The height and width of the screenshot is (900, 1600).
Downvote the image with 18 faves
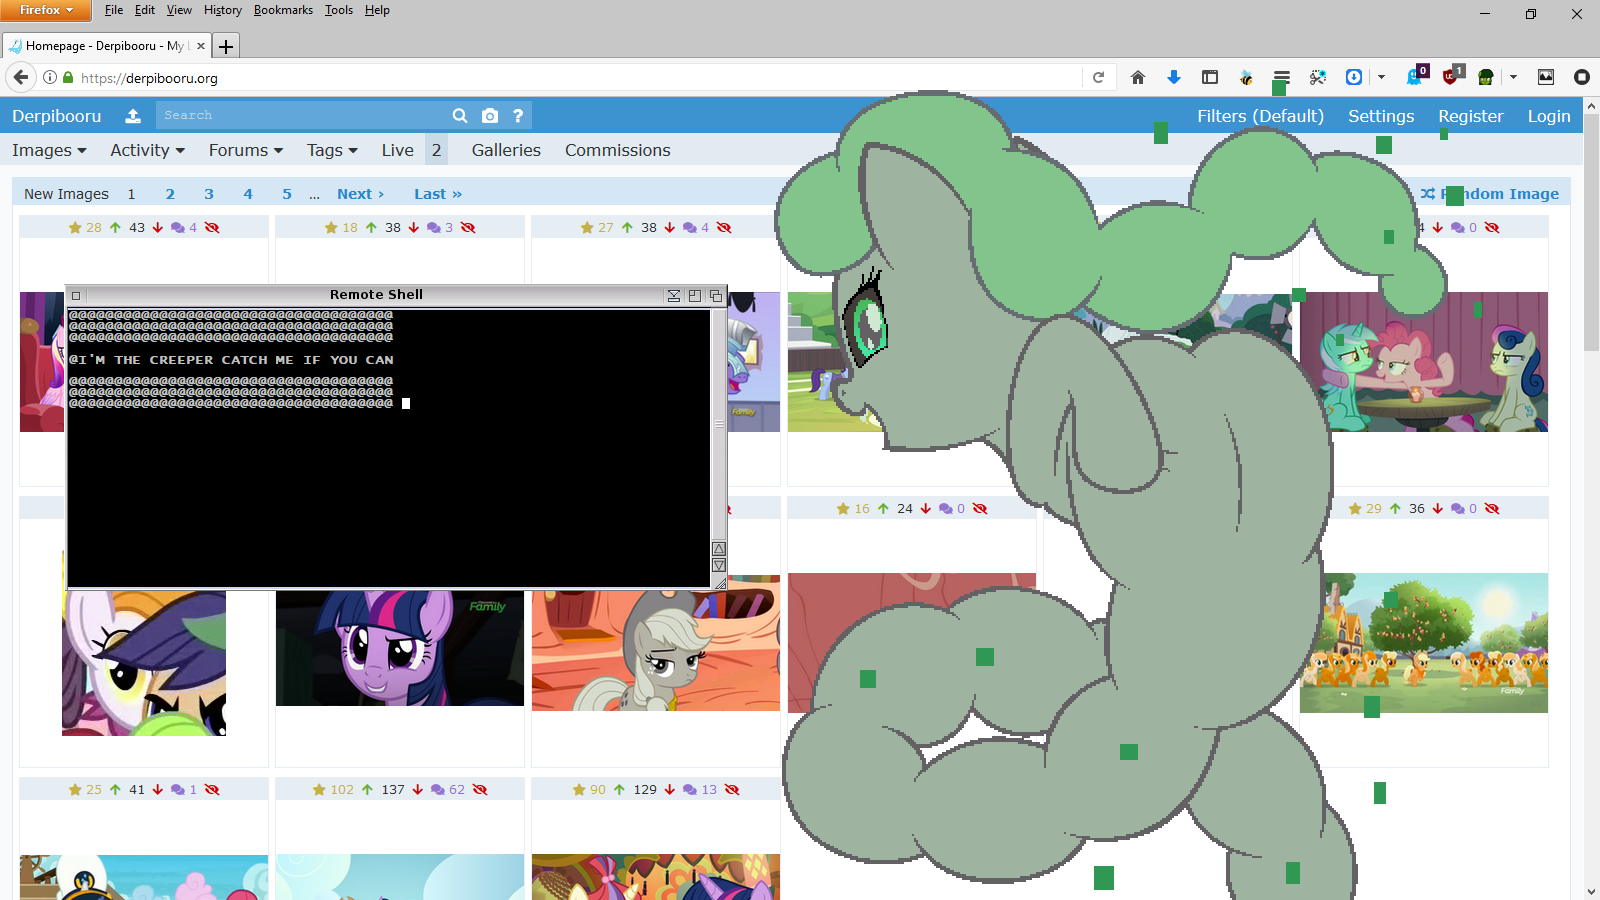pos(414,228)
